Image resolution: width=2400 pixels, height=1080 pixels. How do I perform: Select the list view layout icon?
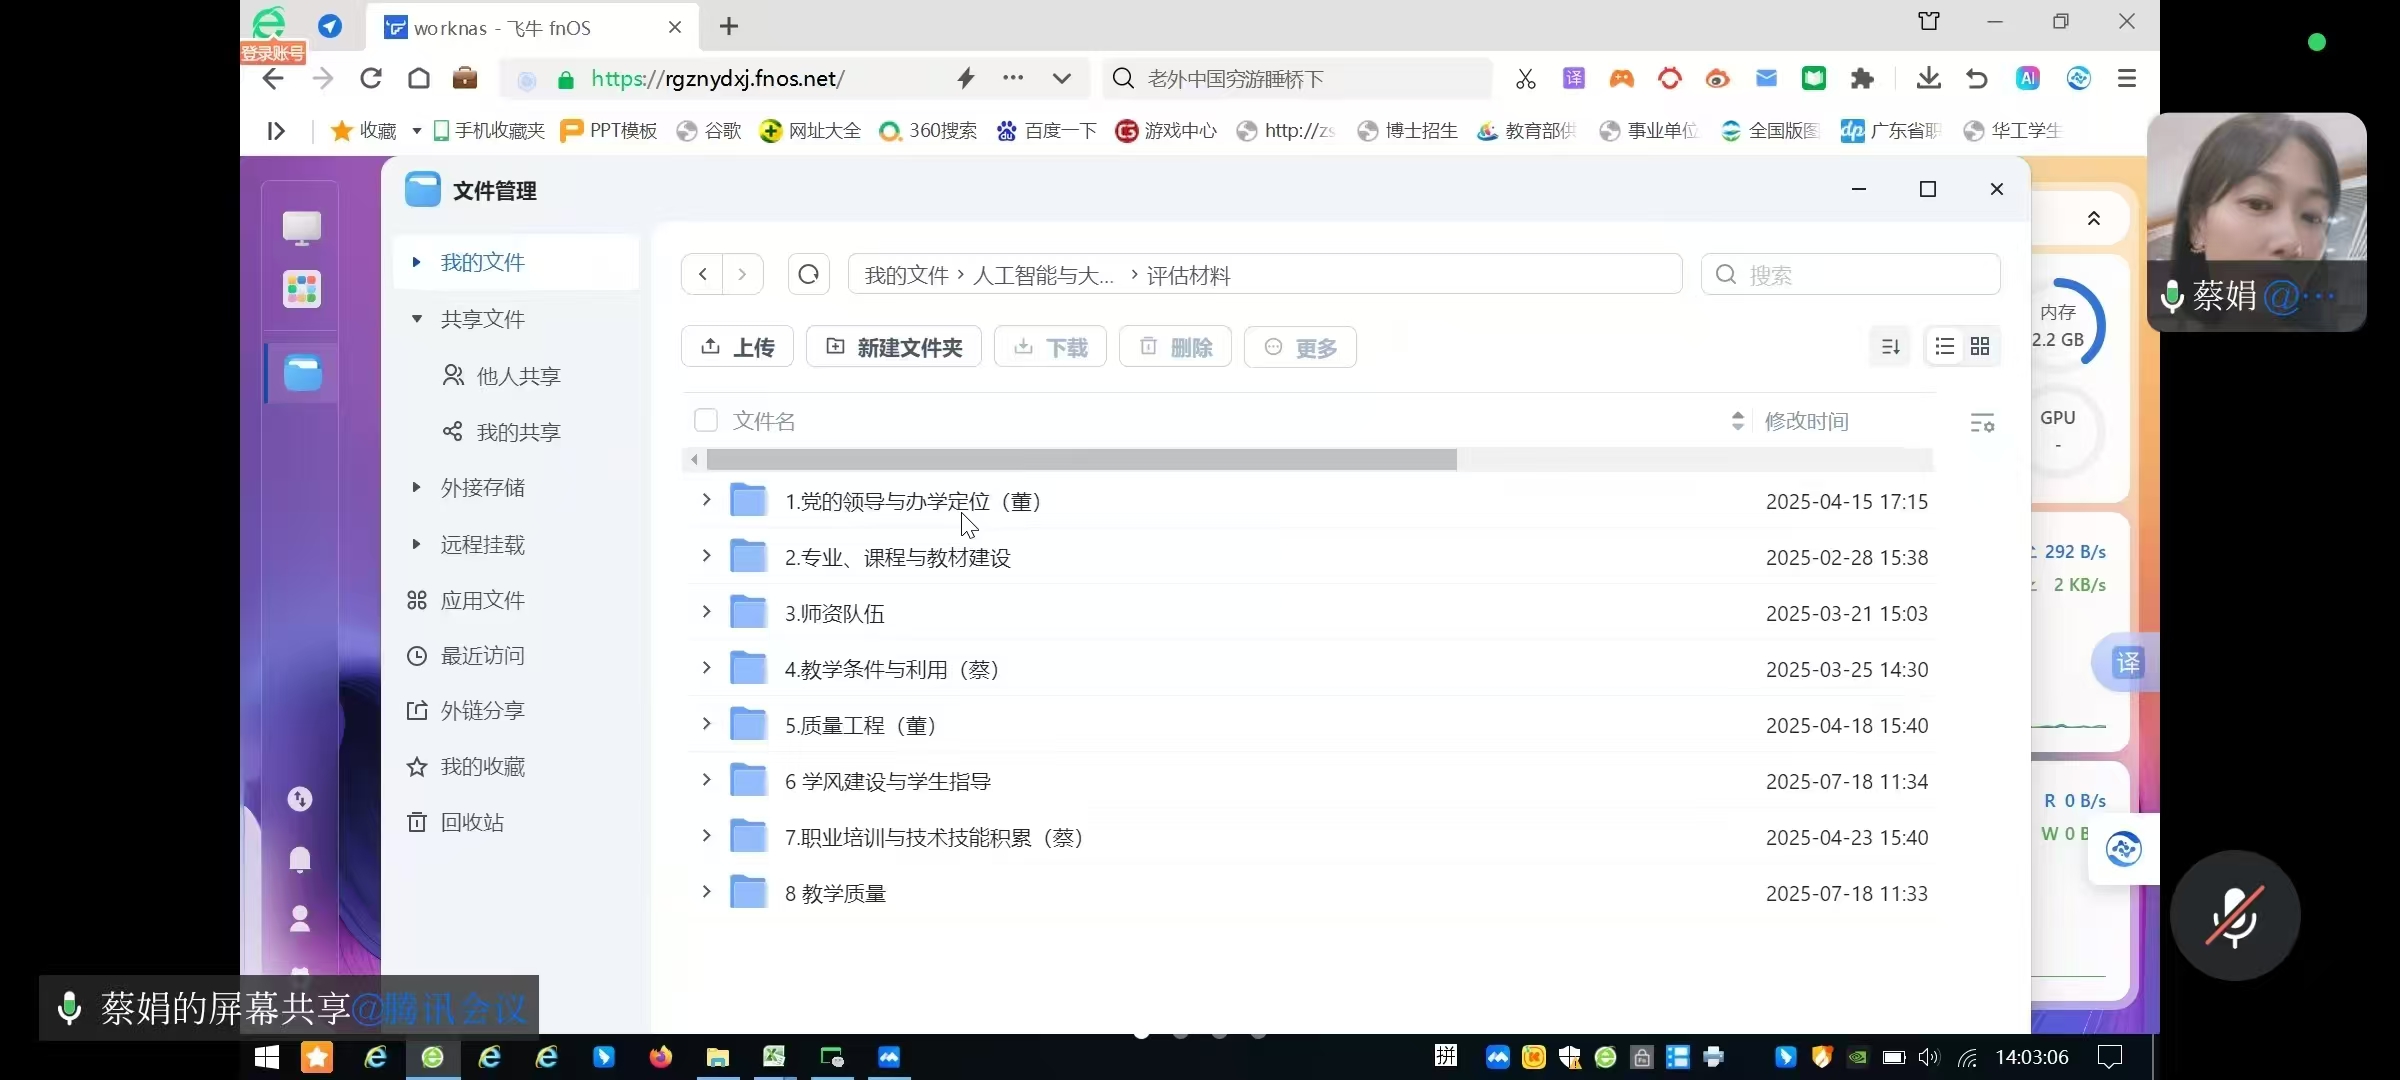(x=1944, y=347)
